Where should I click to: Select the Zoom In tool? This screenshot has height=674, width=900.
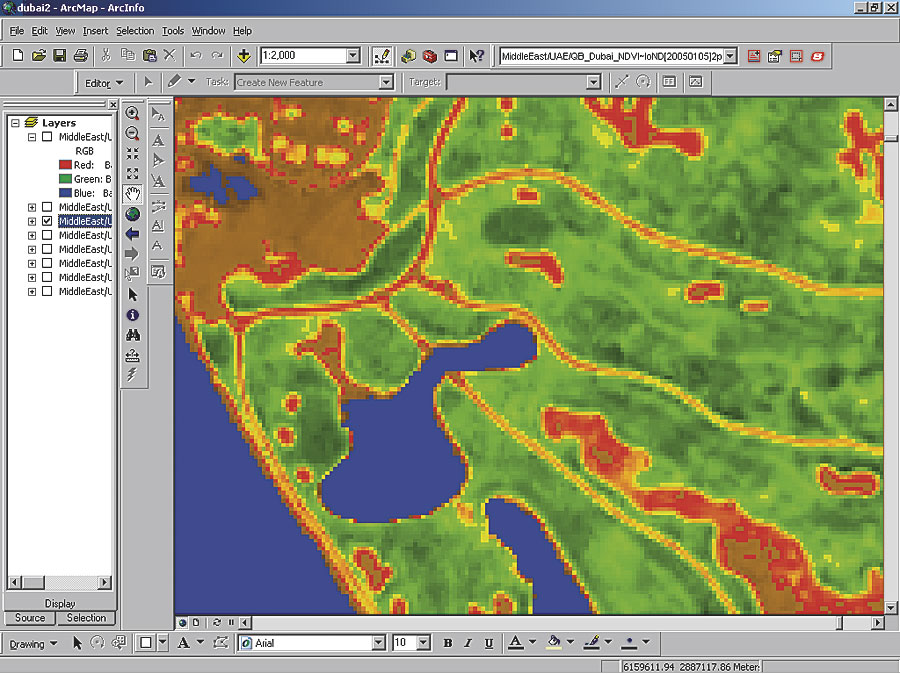point(133,114)
